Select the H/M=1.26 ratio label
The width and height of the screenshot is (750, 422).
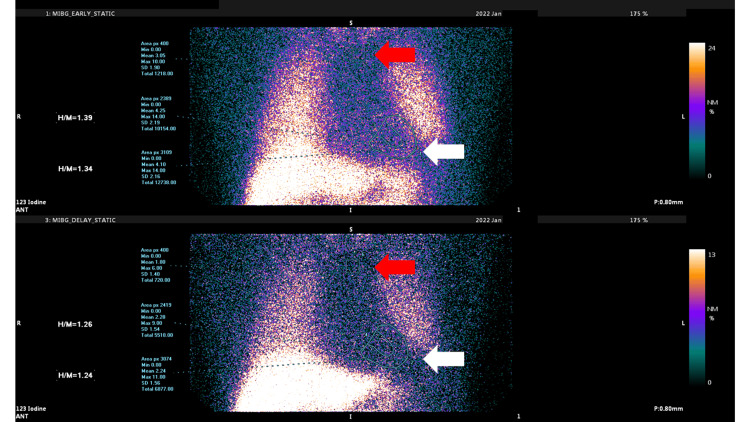75,324
